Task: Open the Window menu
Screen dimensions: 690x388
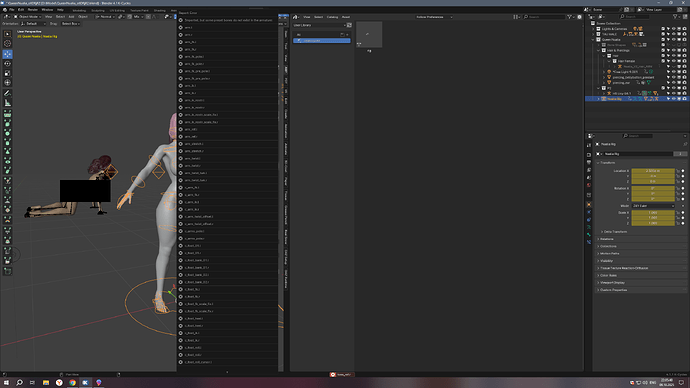Action: pos(47,10)
